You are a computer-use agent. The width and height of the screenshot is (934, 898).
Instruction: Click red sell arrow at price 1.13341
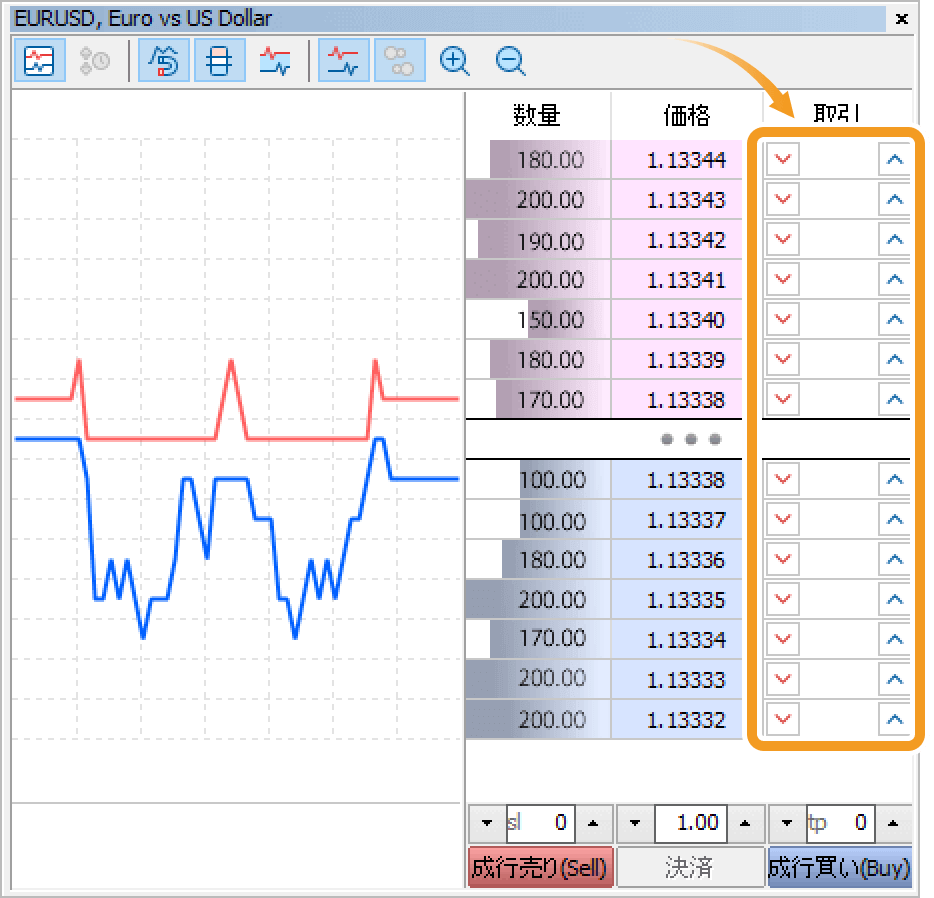point(782,279)
